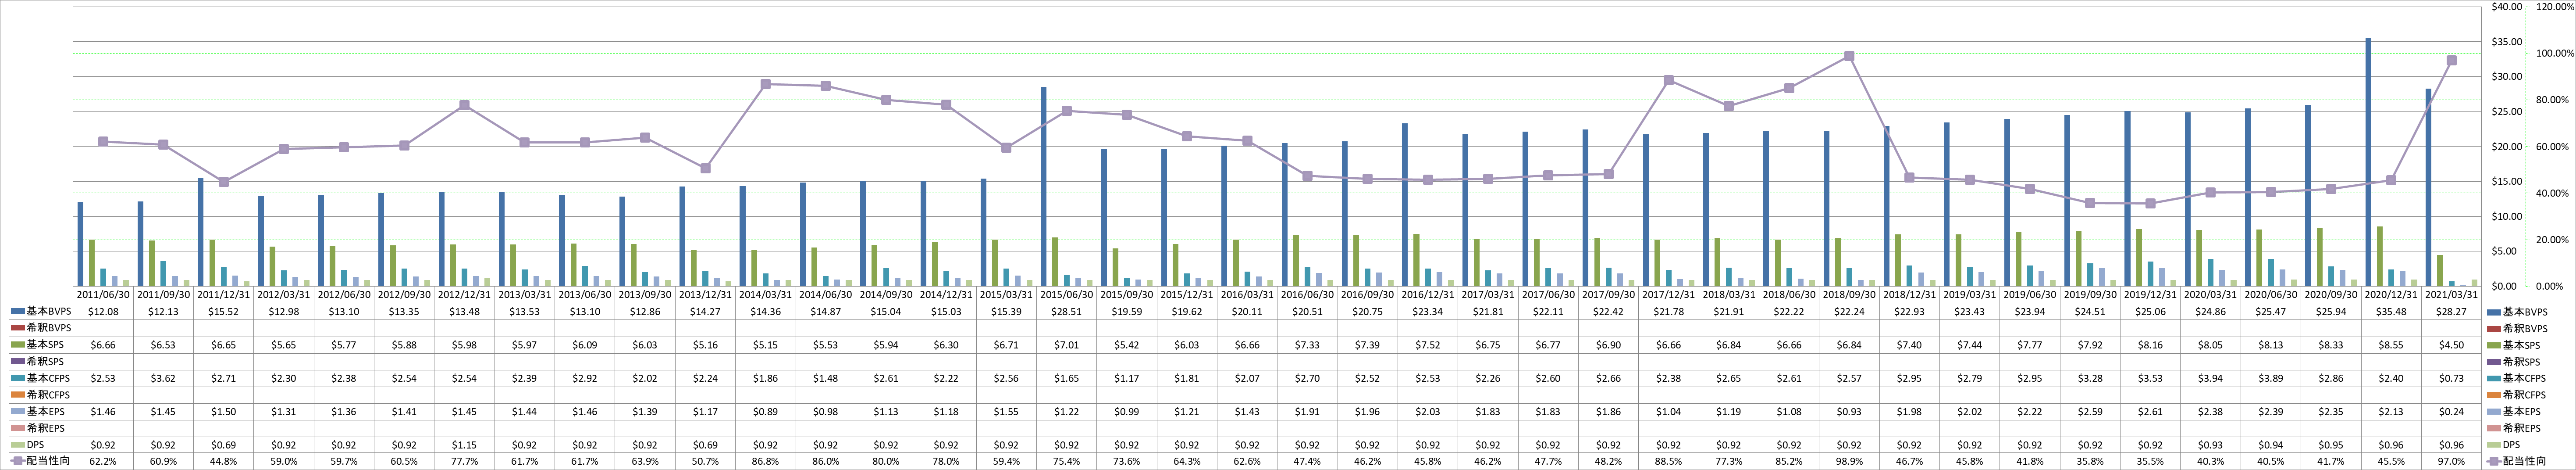The height and width of the screenshot is (470, 2576).
Task: Select the $2.59 EPS cell
Action: [2090, 411]
